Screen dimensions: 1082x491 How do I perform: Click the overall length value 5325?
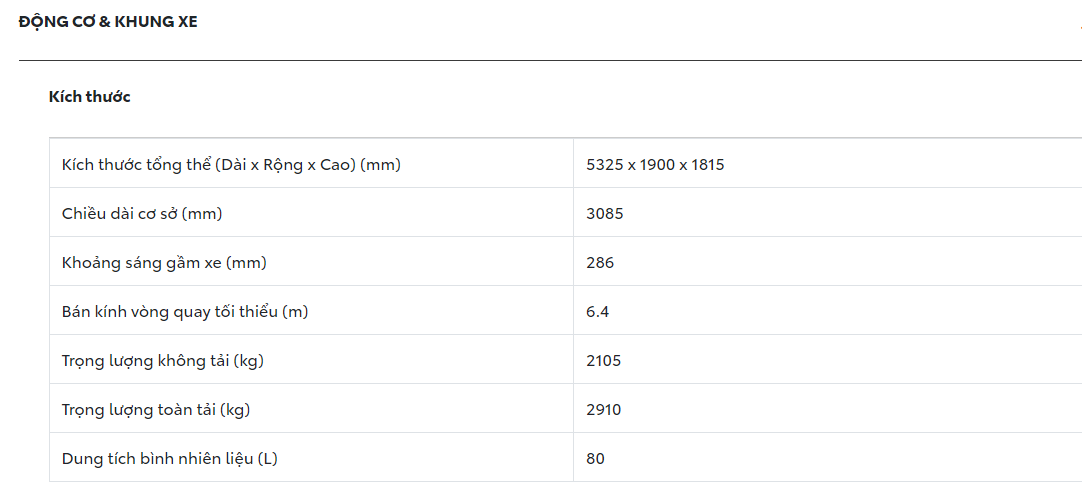click(604, 165)
